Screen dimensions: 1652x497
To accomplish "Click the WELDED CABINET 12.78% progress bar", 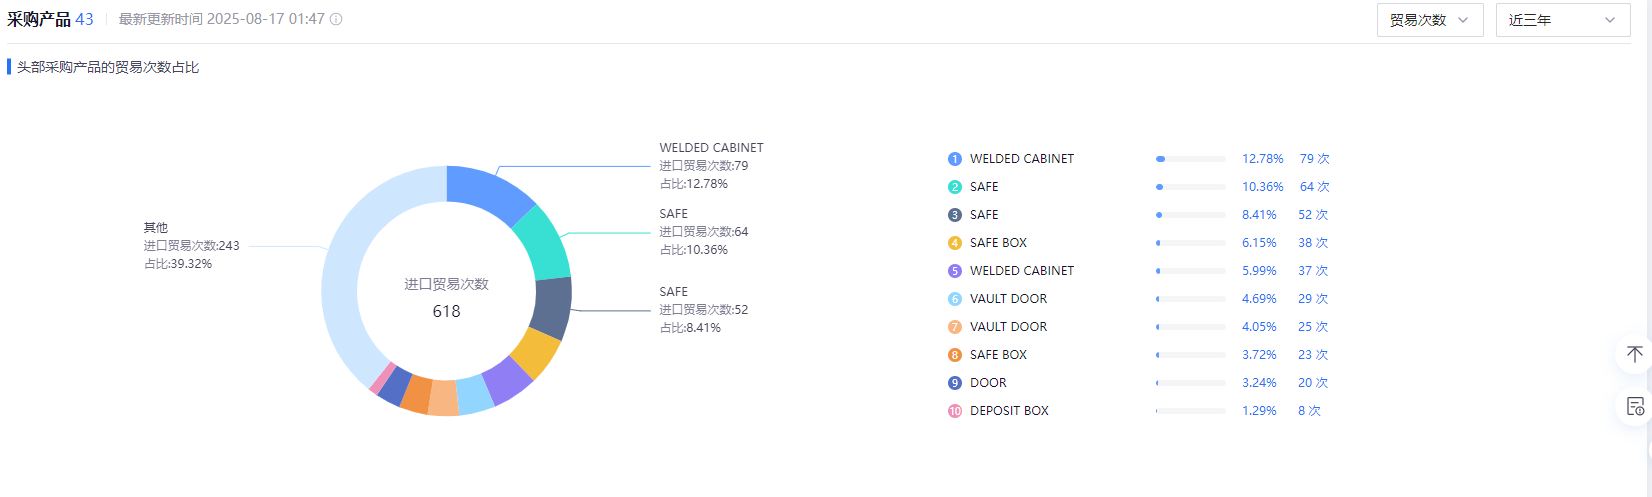I will (1190, 159).
